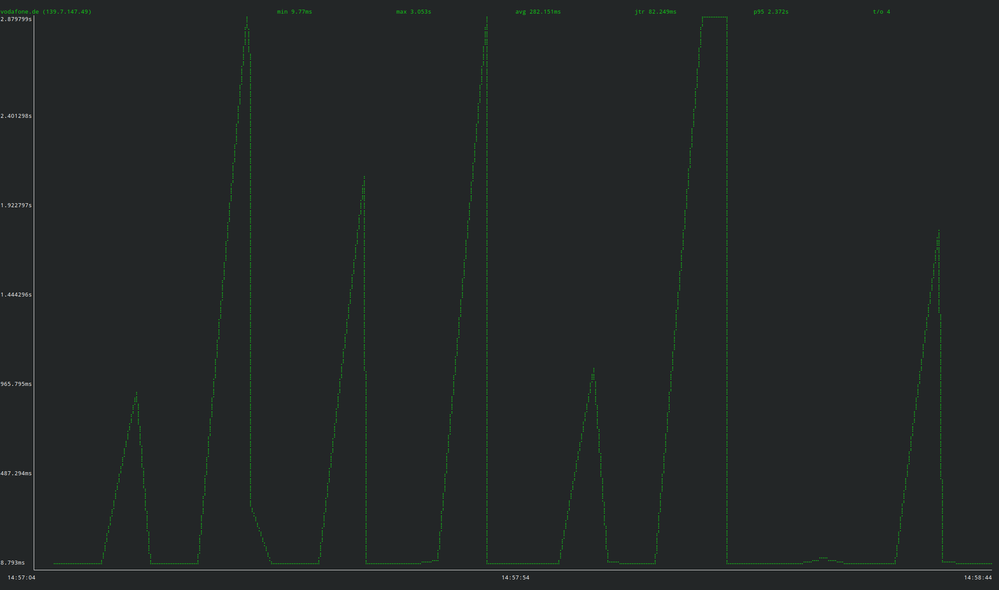Select the jtr 82.249ms jitter value
Screen dimensions: 999x590
coord(655,11)
